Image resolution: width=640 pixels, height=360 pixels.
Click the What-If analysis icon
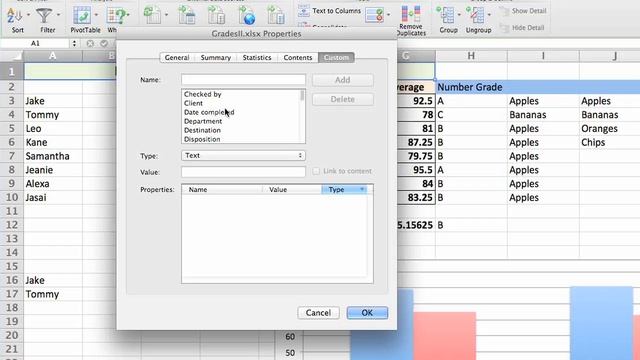tap(116, 16)
